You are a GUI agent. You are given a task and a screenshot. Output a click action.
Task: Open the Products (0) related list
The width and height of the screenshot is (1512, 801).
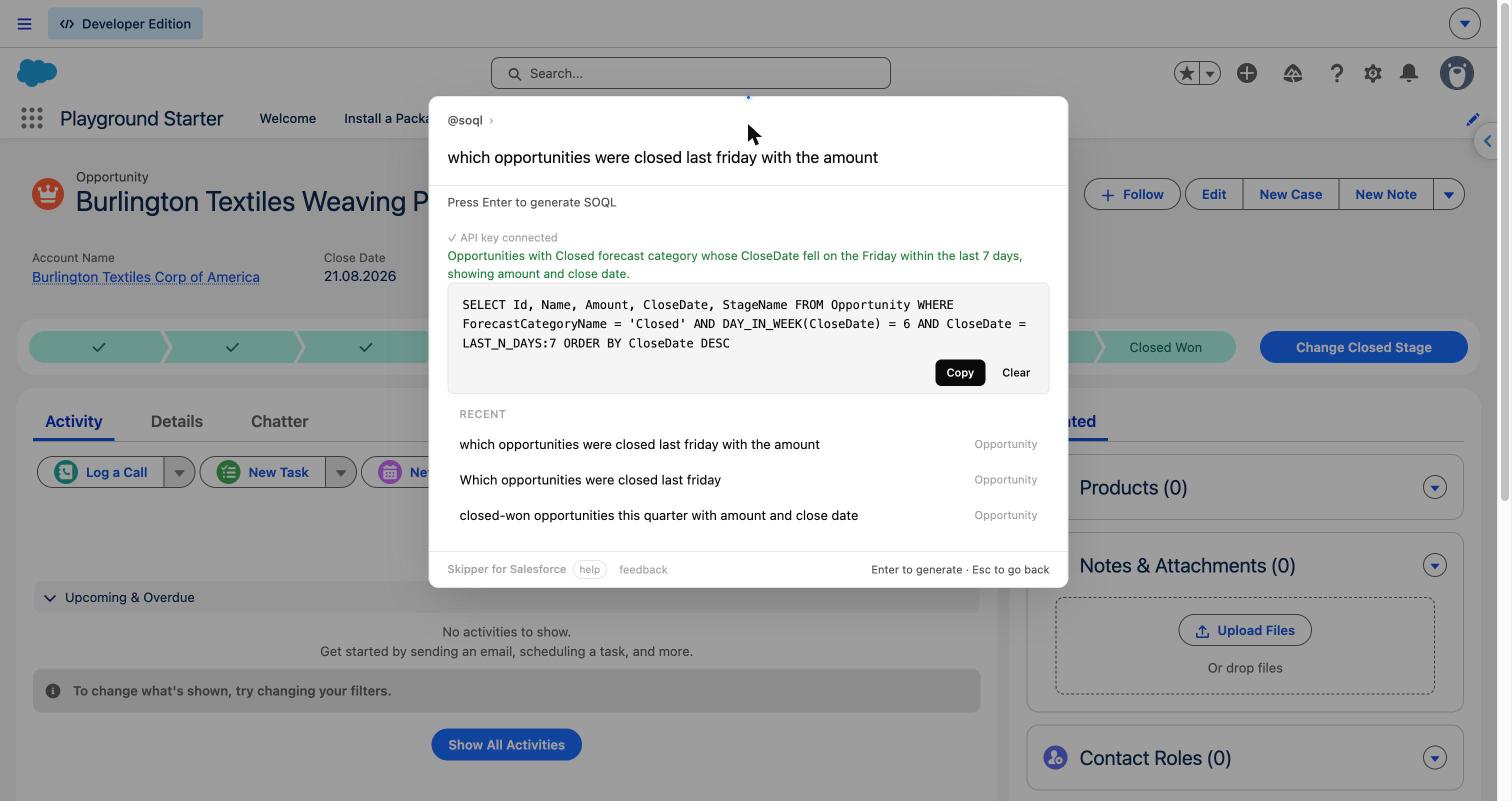[1134, 488]
